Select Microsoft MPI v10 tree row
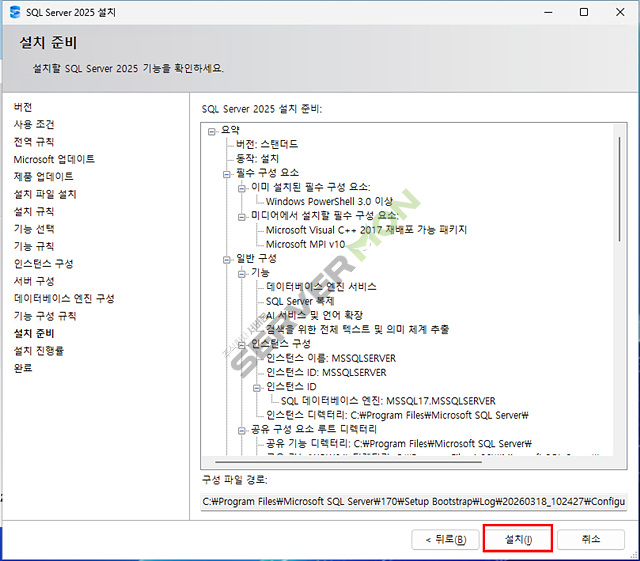 [x=305, y=244]
